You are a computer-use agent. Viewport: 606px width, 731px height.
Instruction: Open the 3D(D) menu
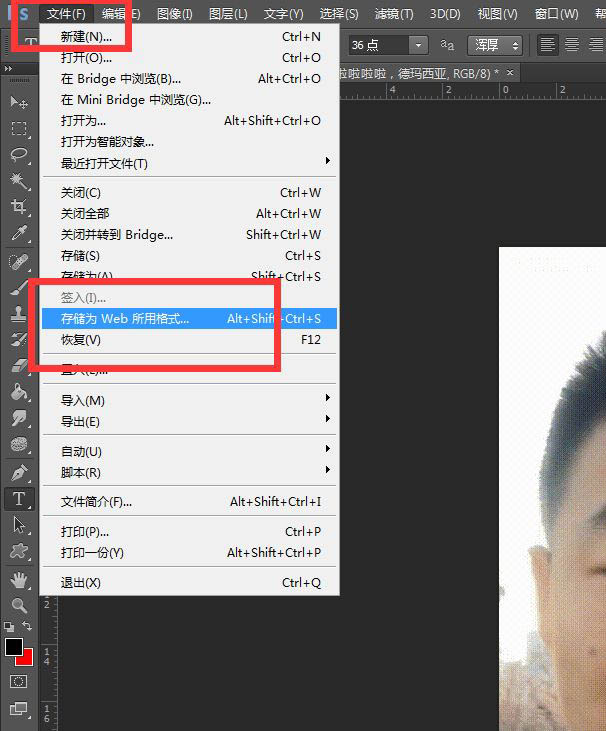[x=445, y=14]
